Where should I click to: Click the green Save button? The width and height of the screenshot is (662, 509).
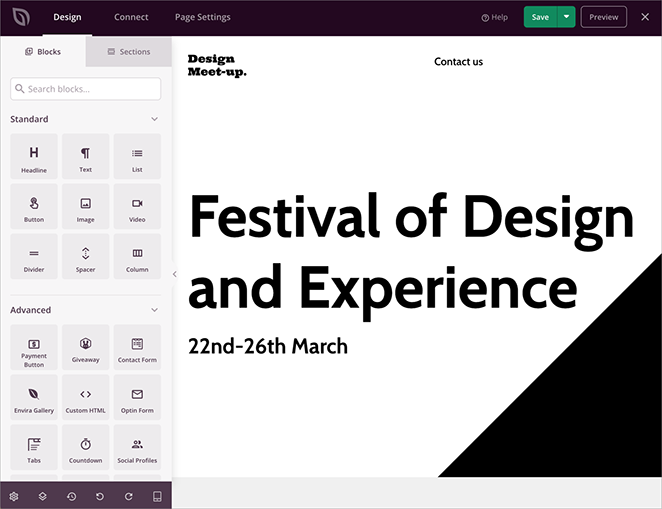[x=540, y=17]
